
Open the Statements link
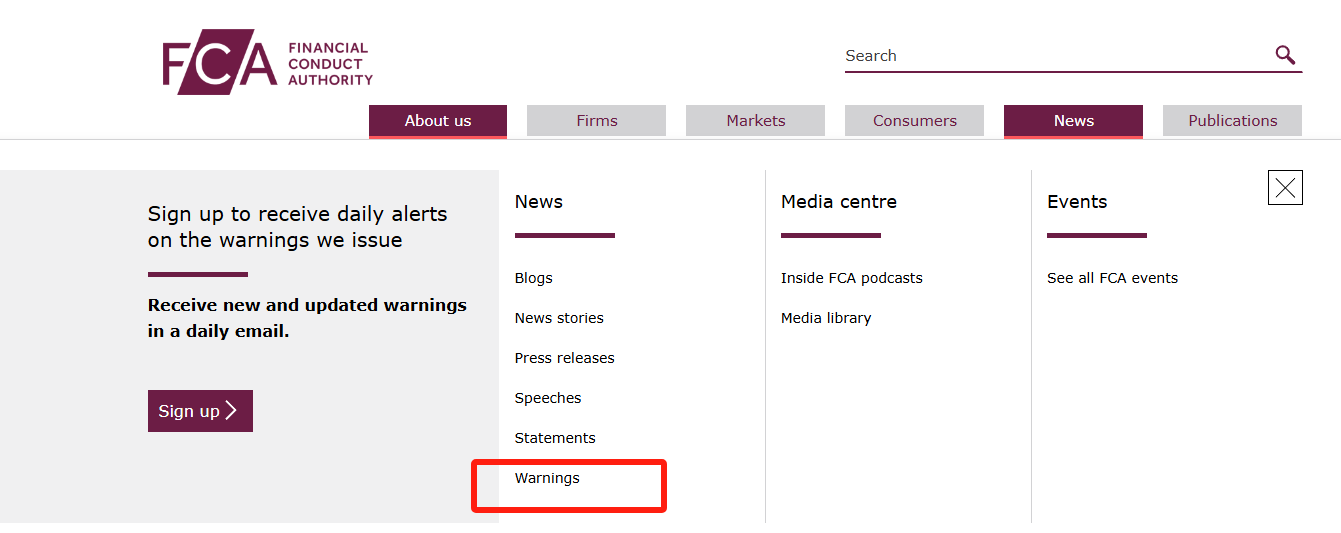pos(555,438)
